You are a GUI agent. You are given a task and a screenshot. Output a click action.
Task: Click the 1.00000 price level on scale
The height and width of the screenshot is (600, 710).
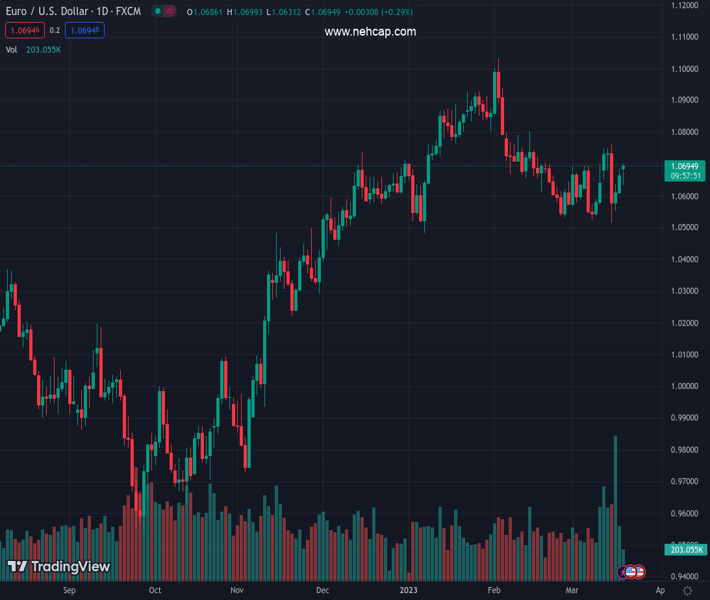click(x=685, y=386)
